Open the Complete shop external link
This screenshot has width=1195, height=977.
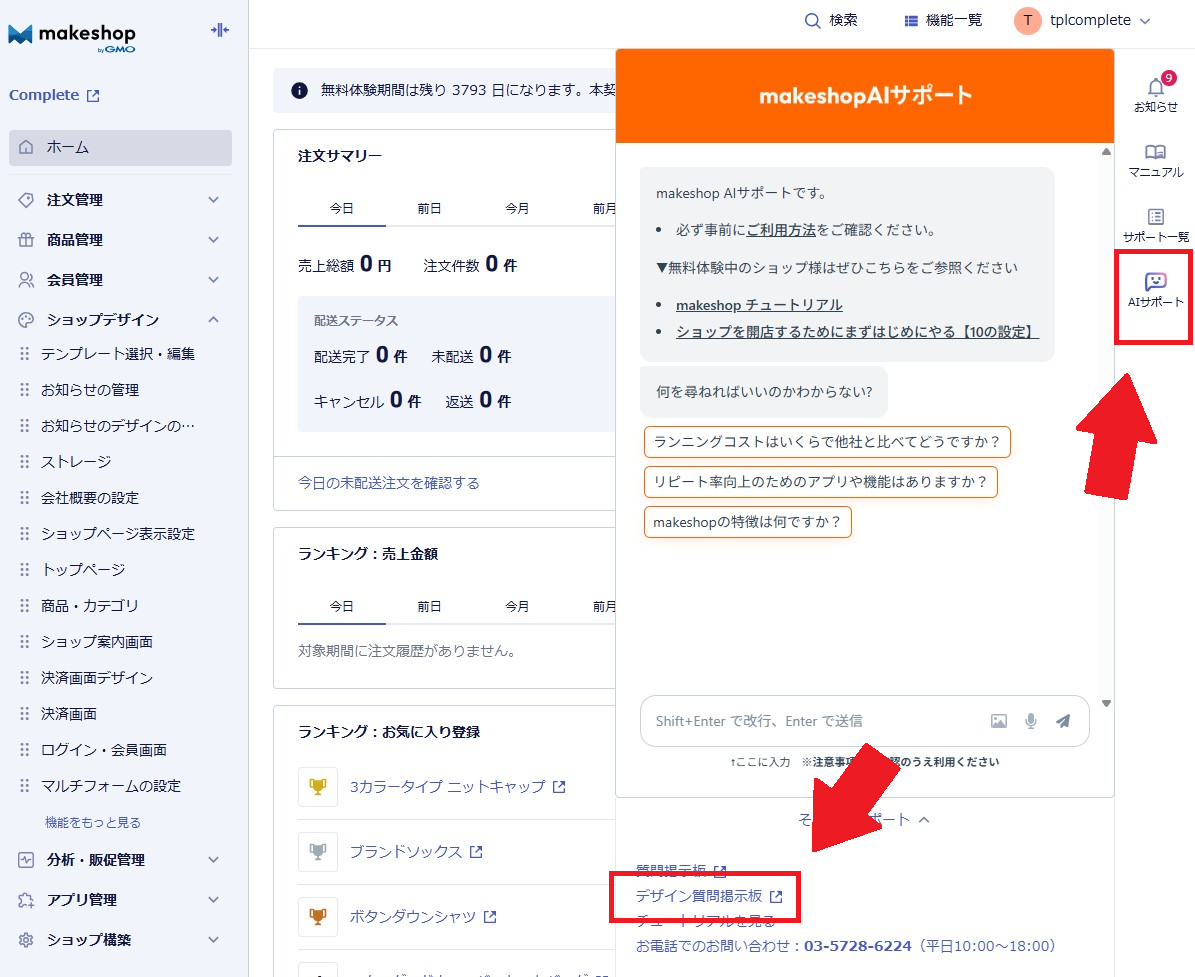pyautogui.click(x=54, y=95)
